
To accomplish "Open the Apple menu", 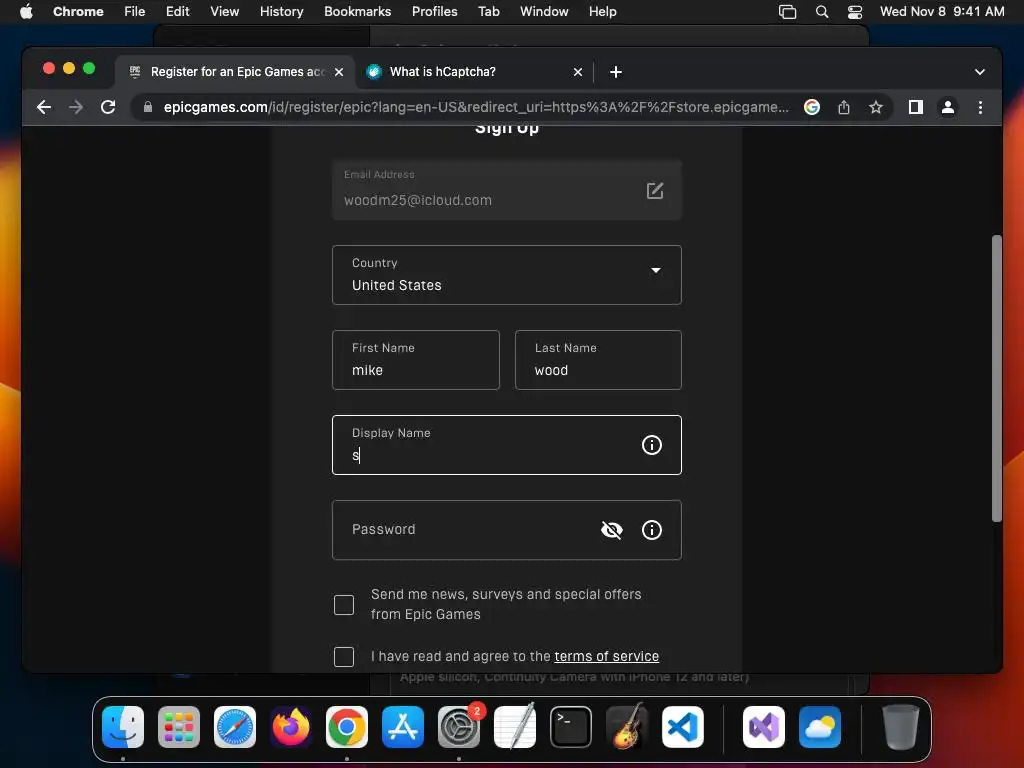I will [x=26, y=12].
